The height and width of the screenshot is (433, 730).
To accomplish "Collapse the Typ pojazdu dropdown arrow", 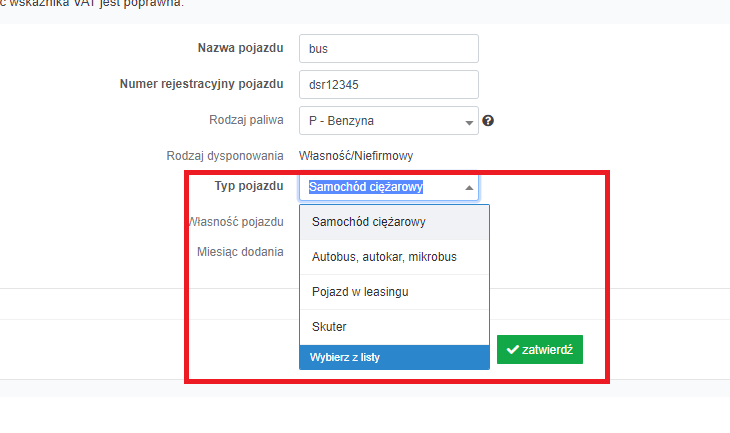I will [x=469, y=188].
